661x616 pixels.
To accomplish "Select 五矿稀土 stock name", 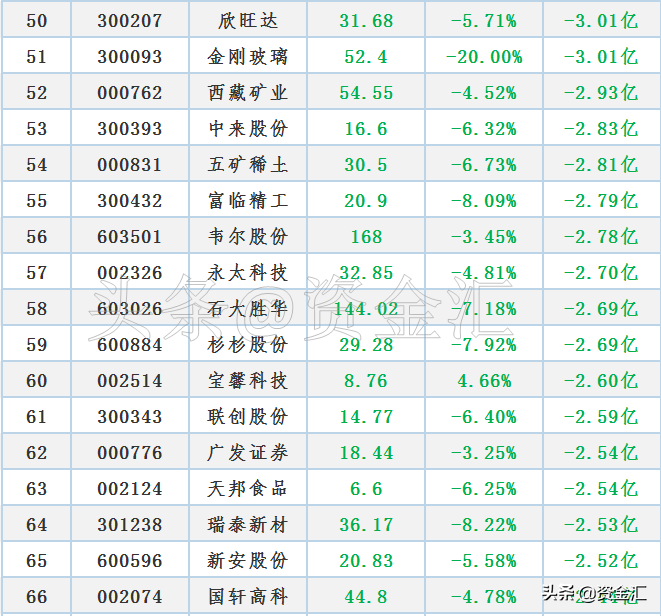I will [248, 164].
